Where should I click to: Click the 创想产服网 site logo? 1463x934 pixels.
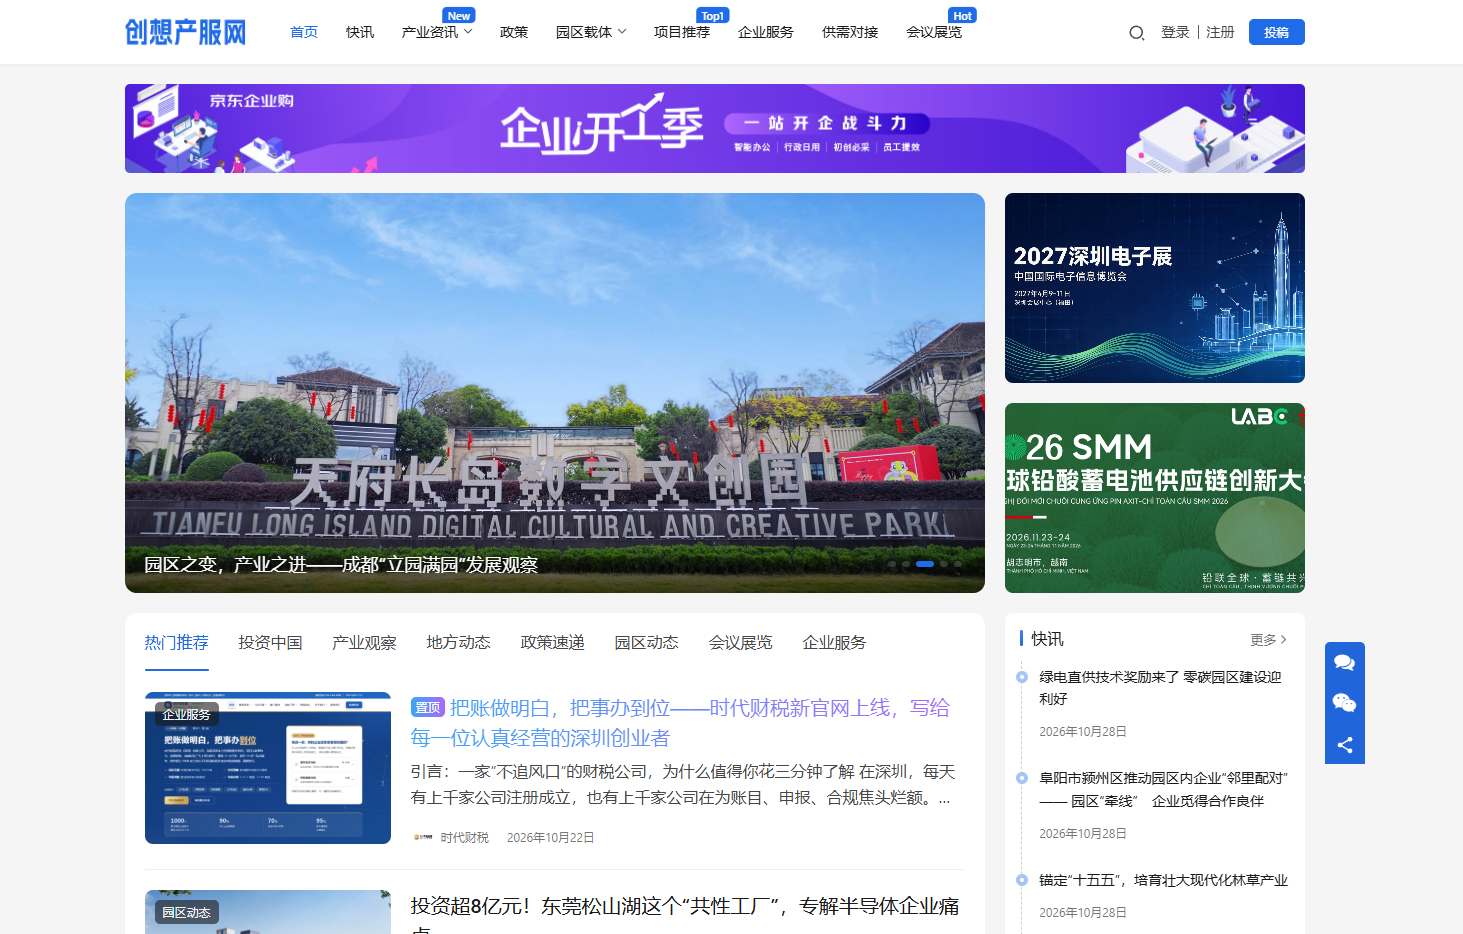[185, 32]
